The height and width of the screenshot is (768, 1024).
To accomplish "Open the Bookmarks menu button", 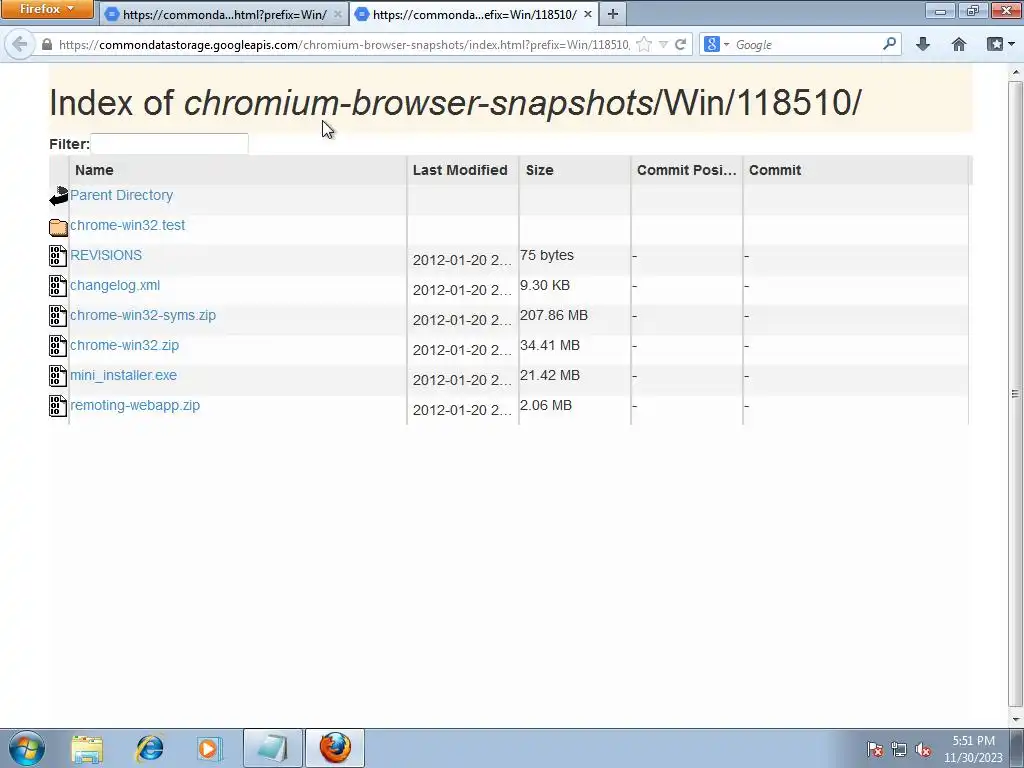I will click(1000, 44).
